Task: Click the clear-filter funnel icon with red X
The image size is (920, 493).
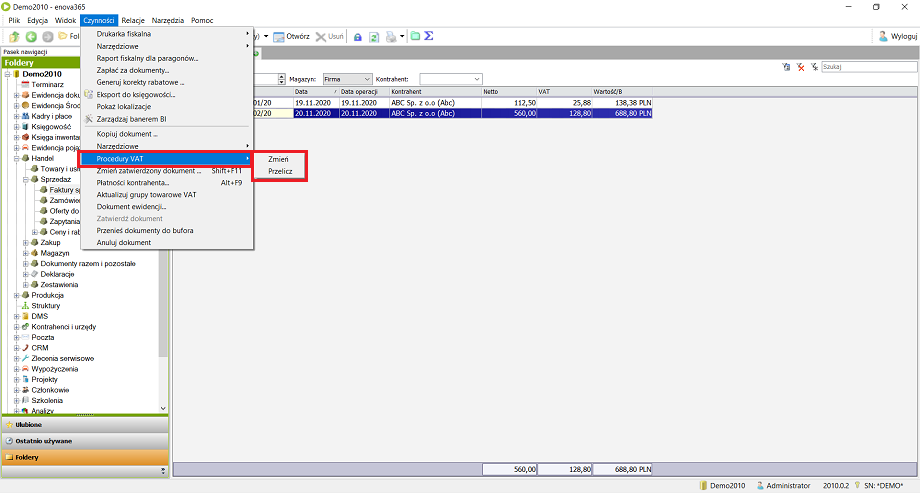Action: (x=800, y=67)
